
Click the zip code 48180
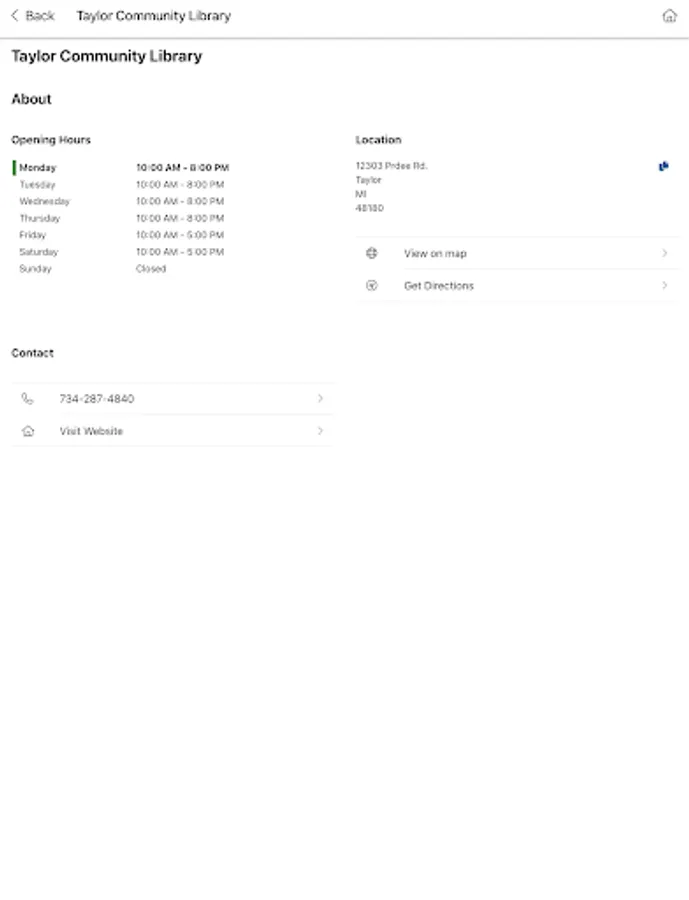coord(369,208)
